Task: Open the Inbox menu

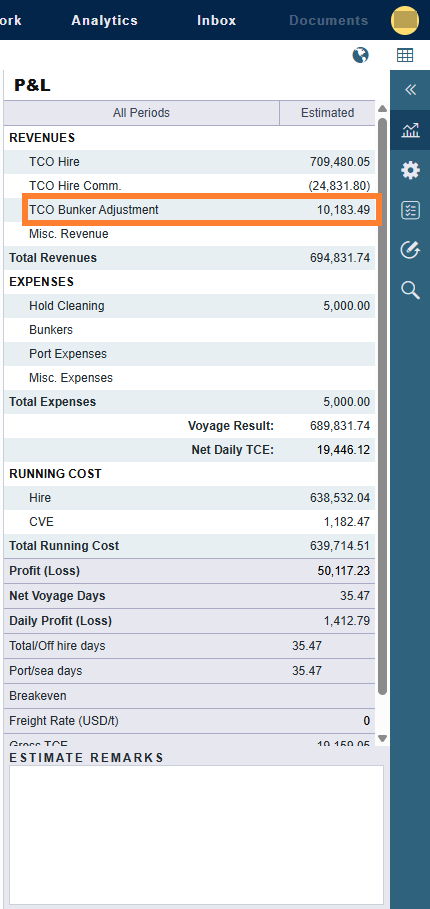Action: pos(217,20)
